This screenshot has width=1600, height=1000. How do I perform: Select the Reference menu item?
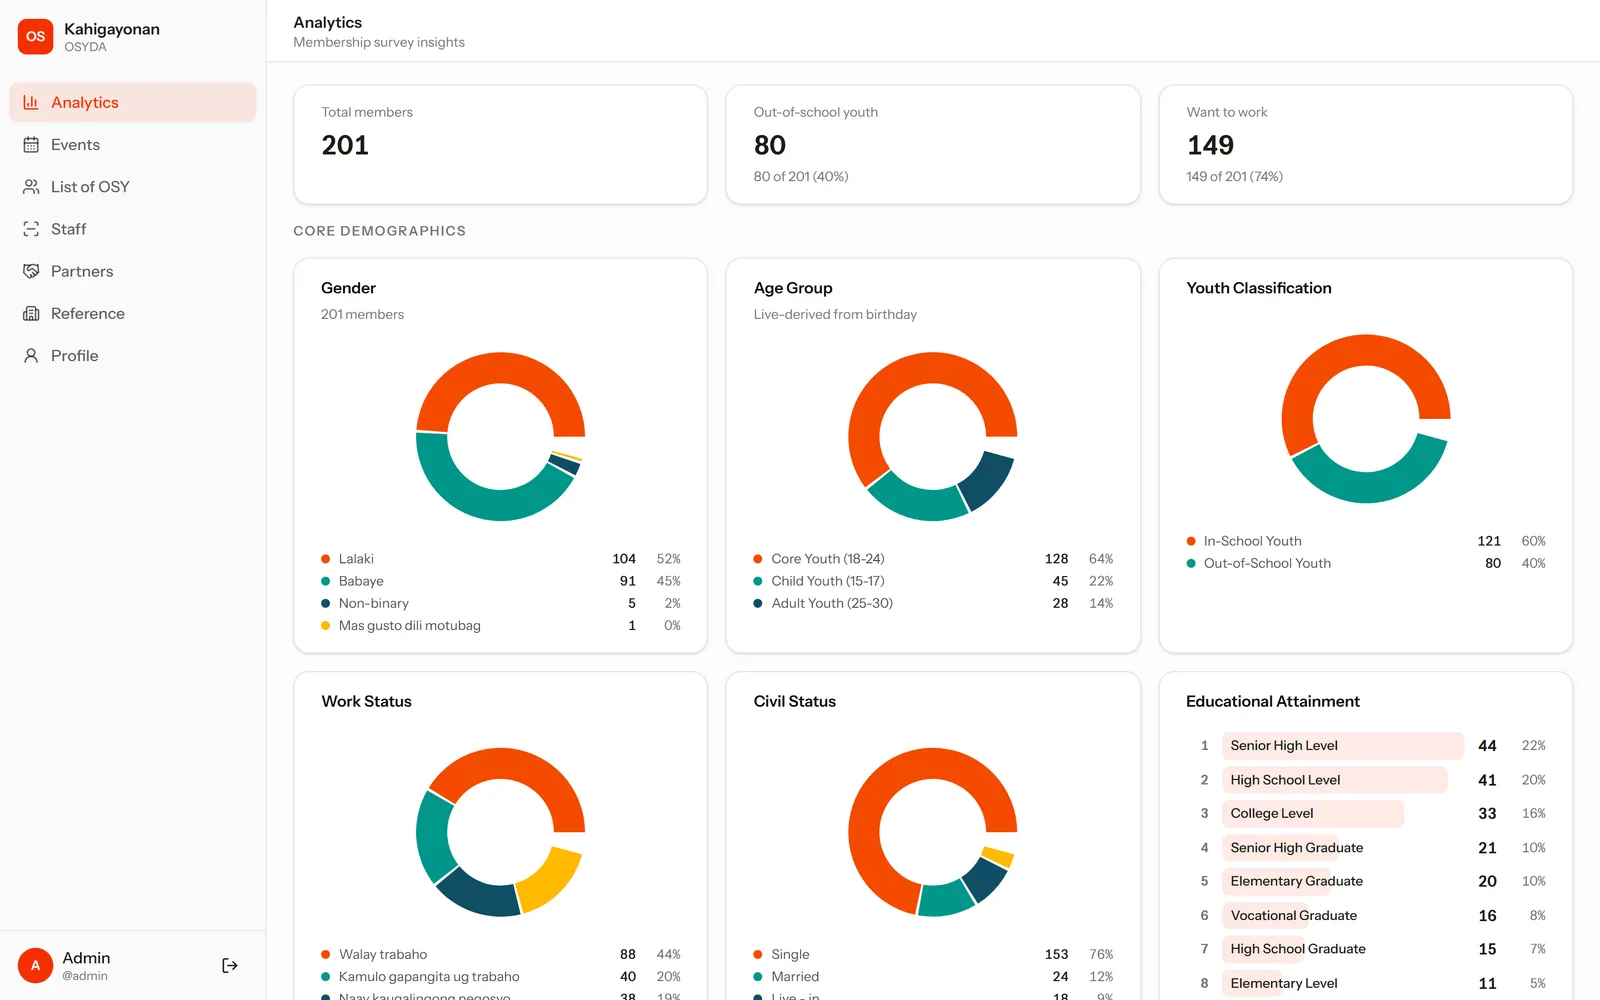(x=133, y=313)
